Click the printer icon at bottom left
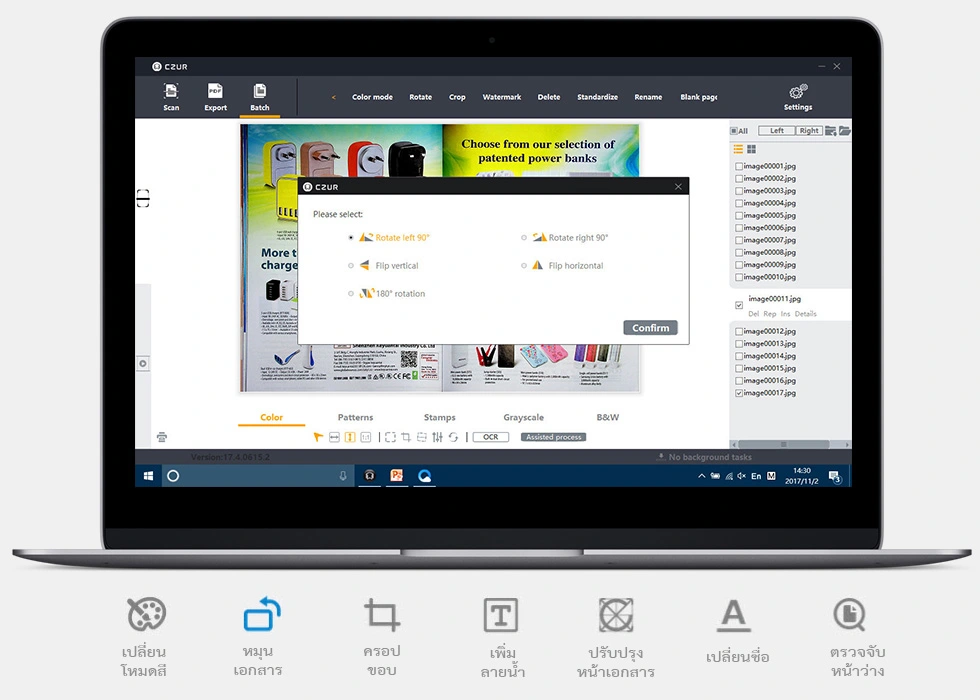This screenshot has width=980, height=700. point(162,437)
